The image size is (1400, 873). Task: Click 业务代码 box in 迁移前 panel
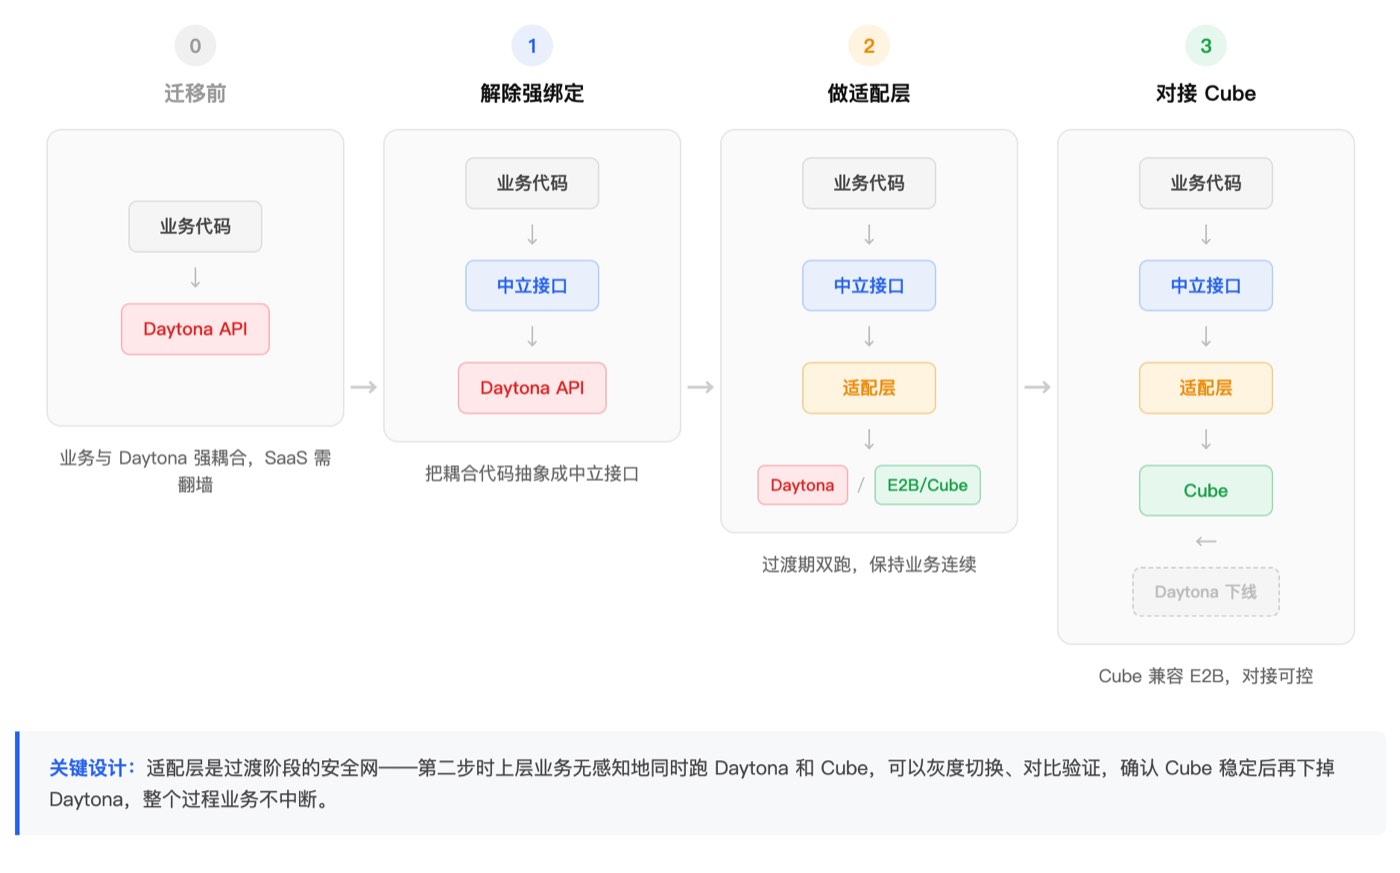[x=195, y=226]
